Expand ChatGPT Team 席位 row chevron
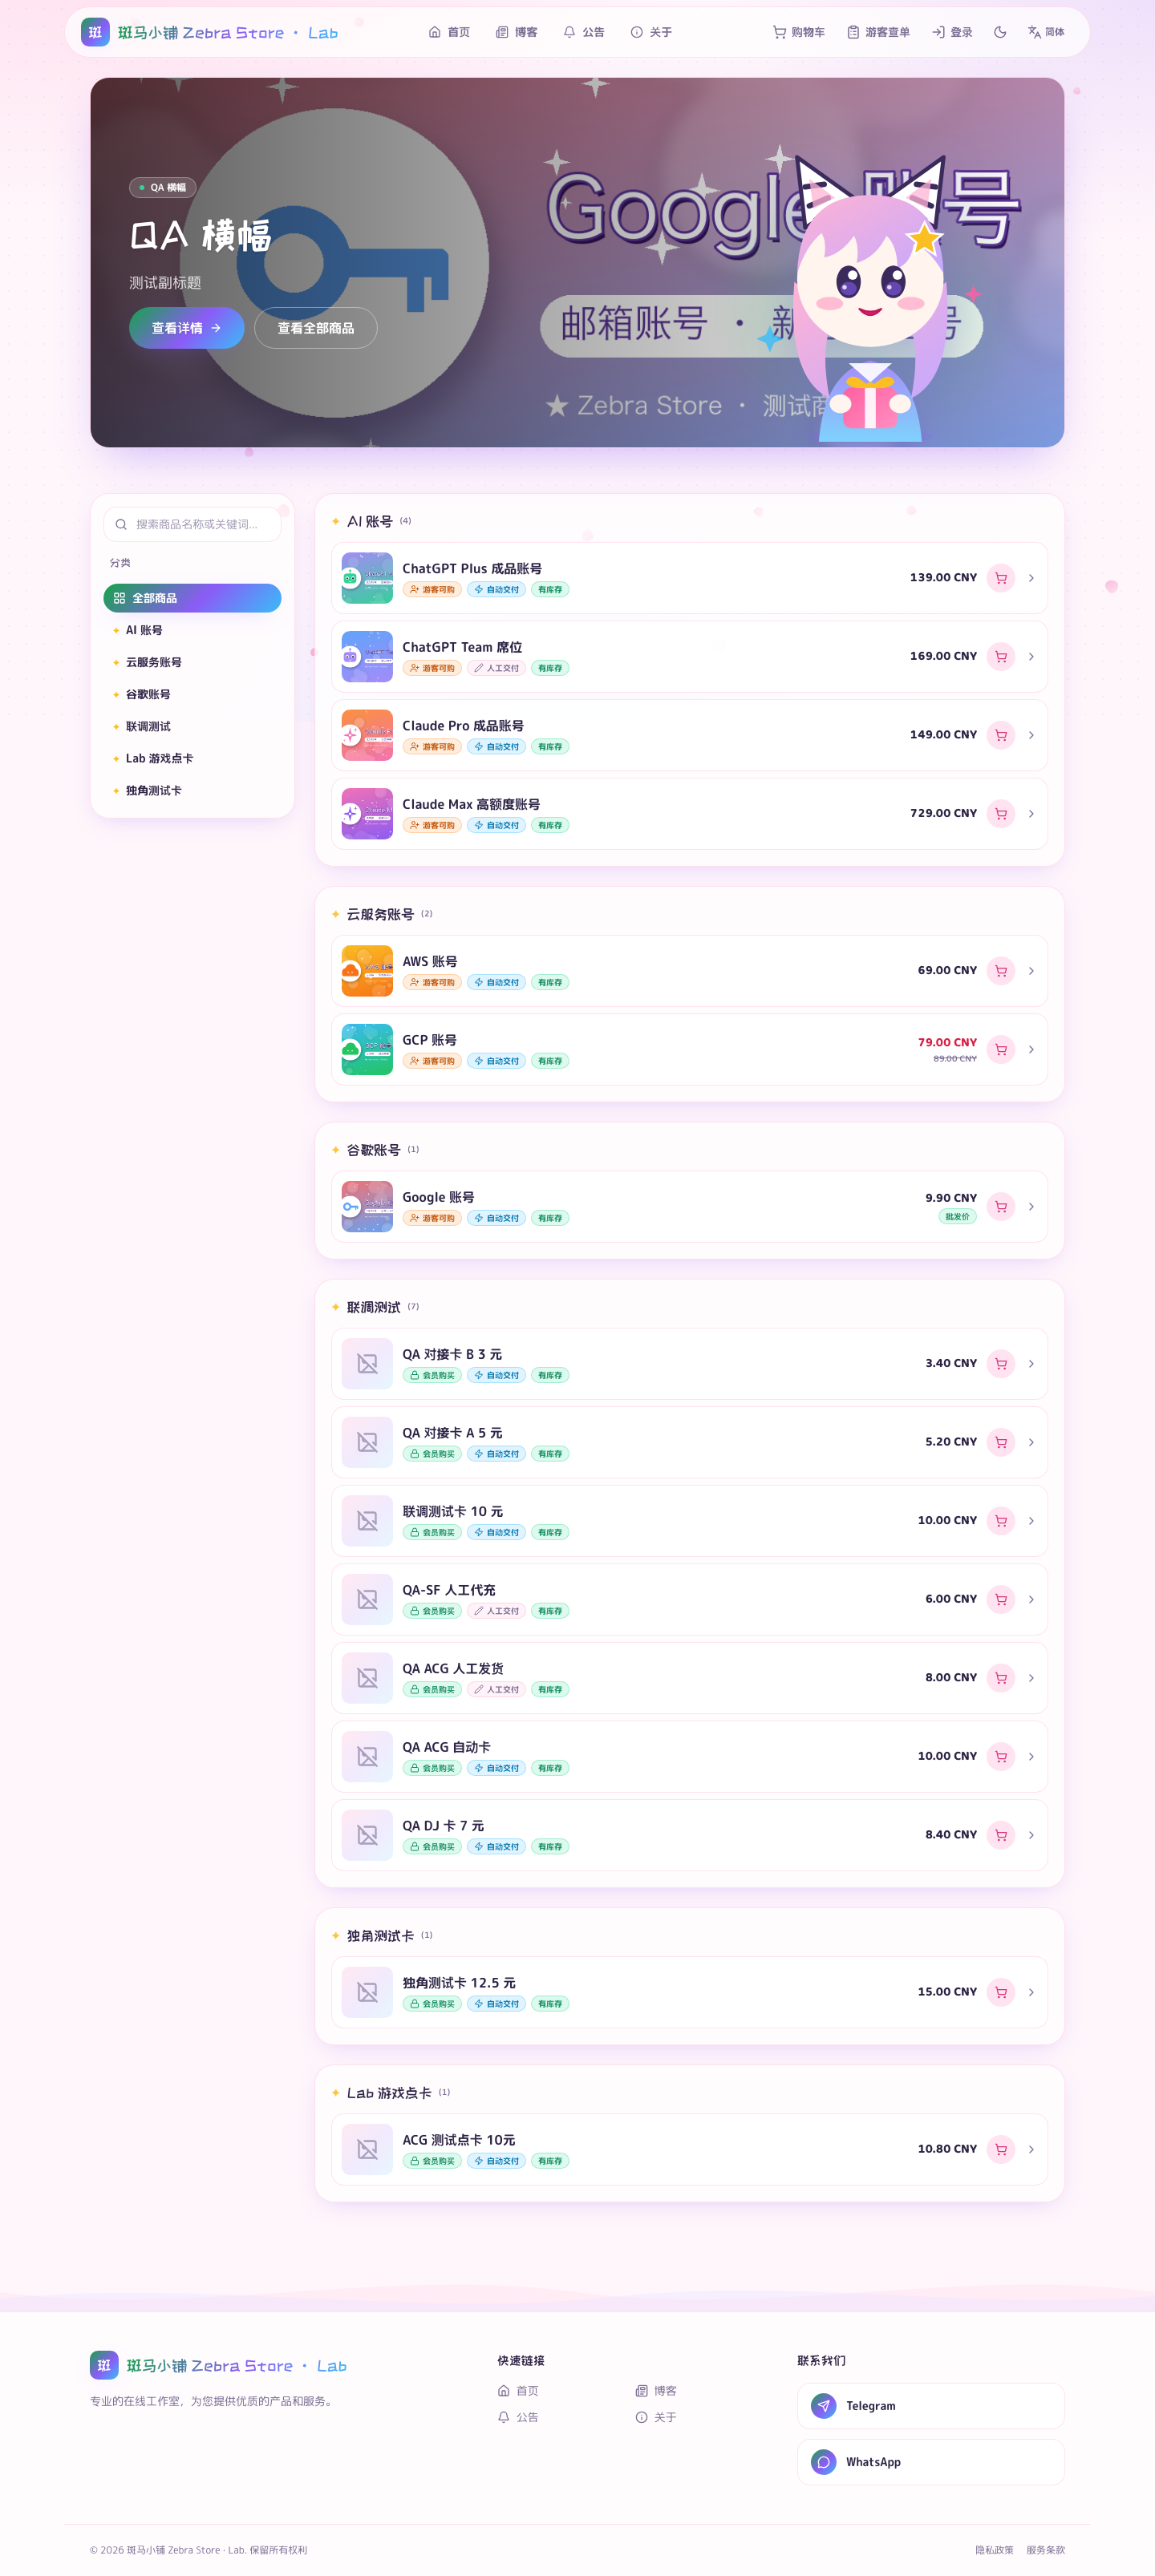Viewport: 1155px width, 2576px height. pyautogui.click(x=1031, y=657)
